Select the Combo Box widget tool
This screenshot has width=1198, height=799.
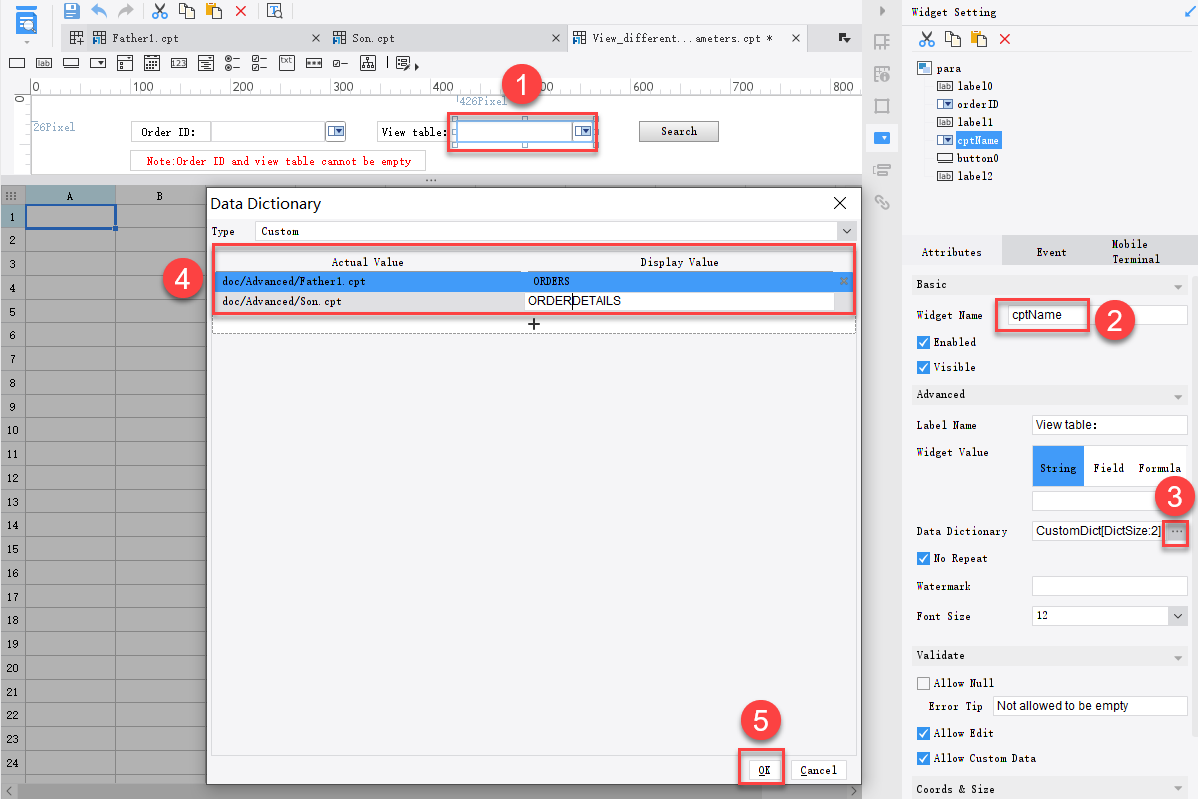(x=99, y=62)
